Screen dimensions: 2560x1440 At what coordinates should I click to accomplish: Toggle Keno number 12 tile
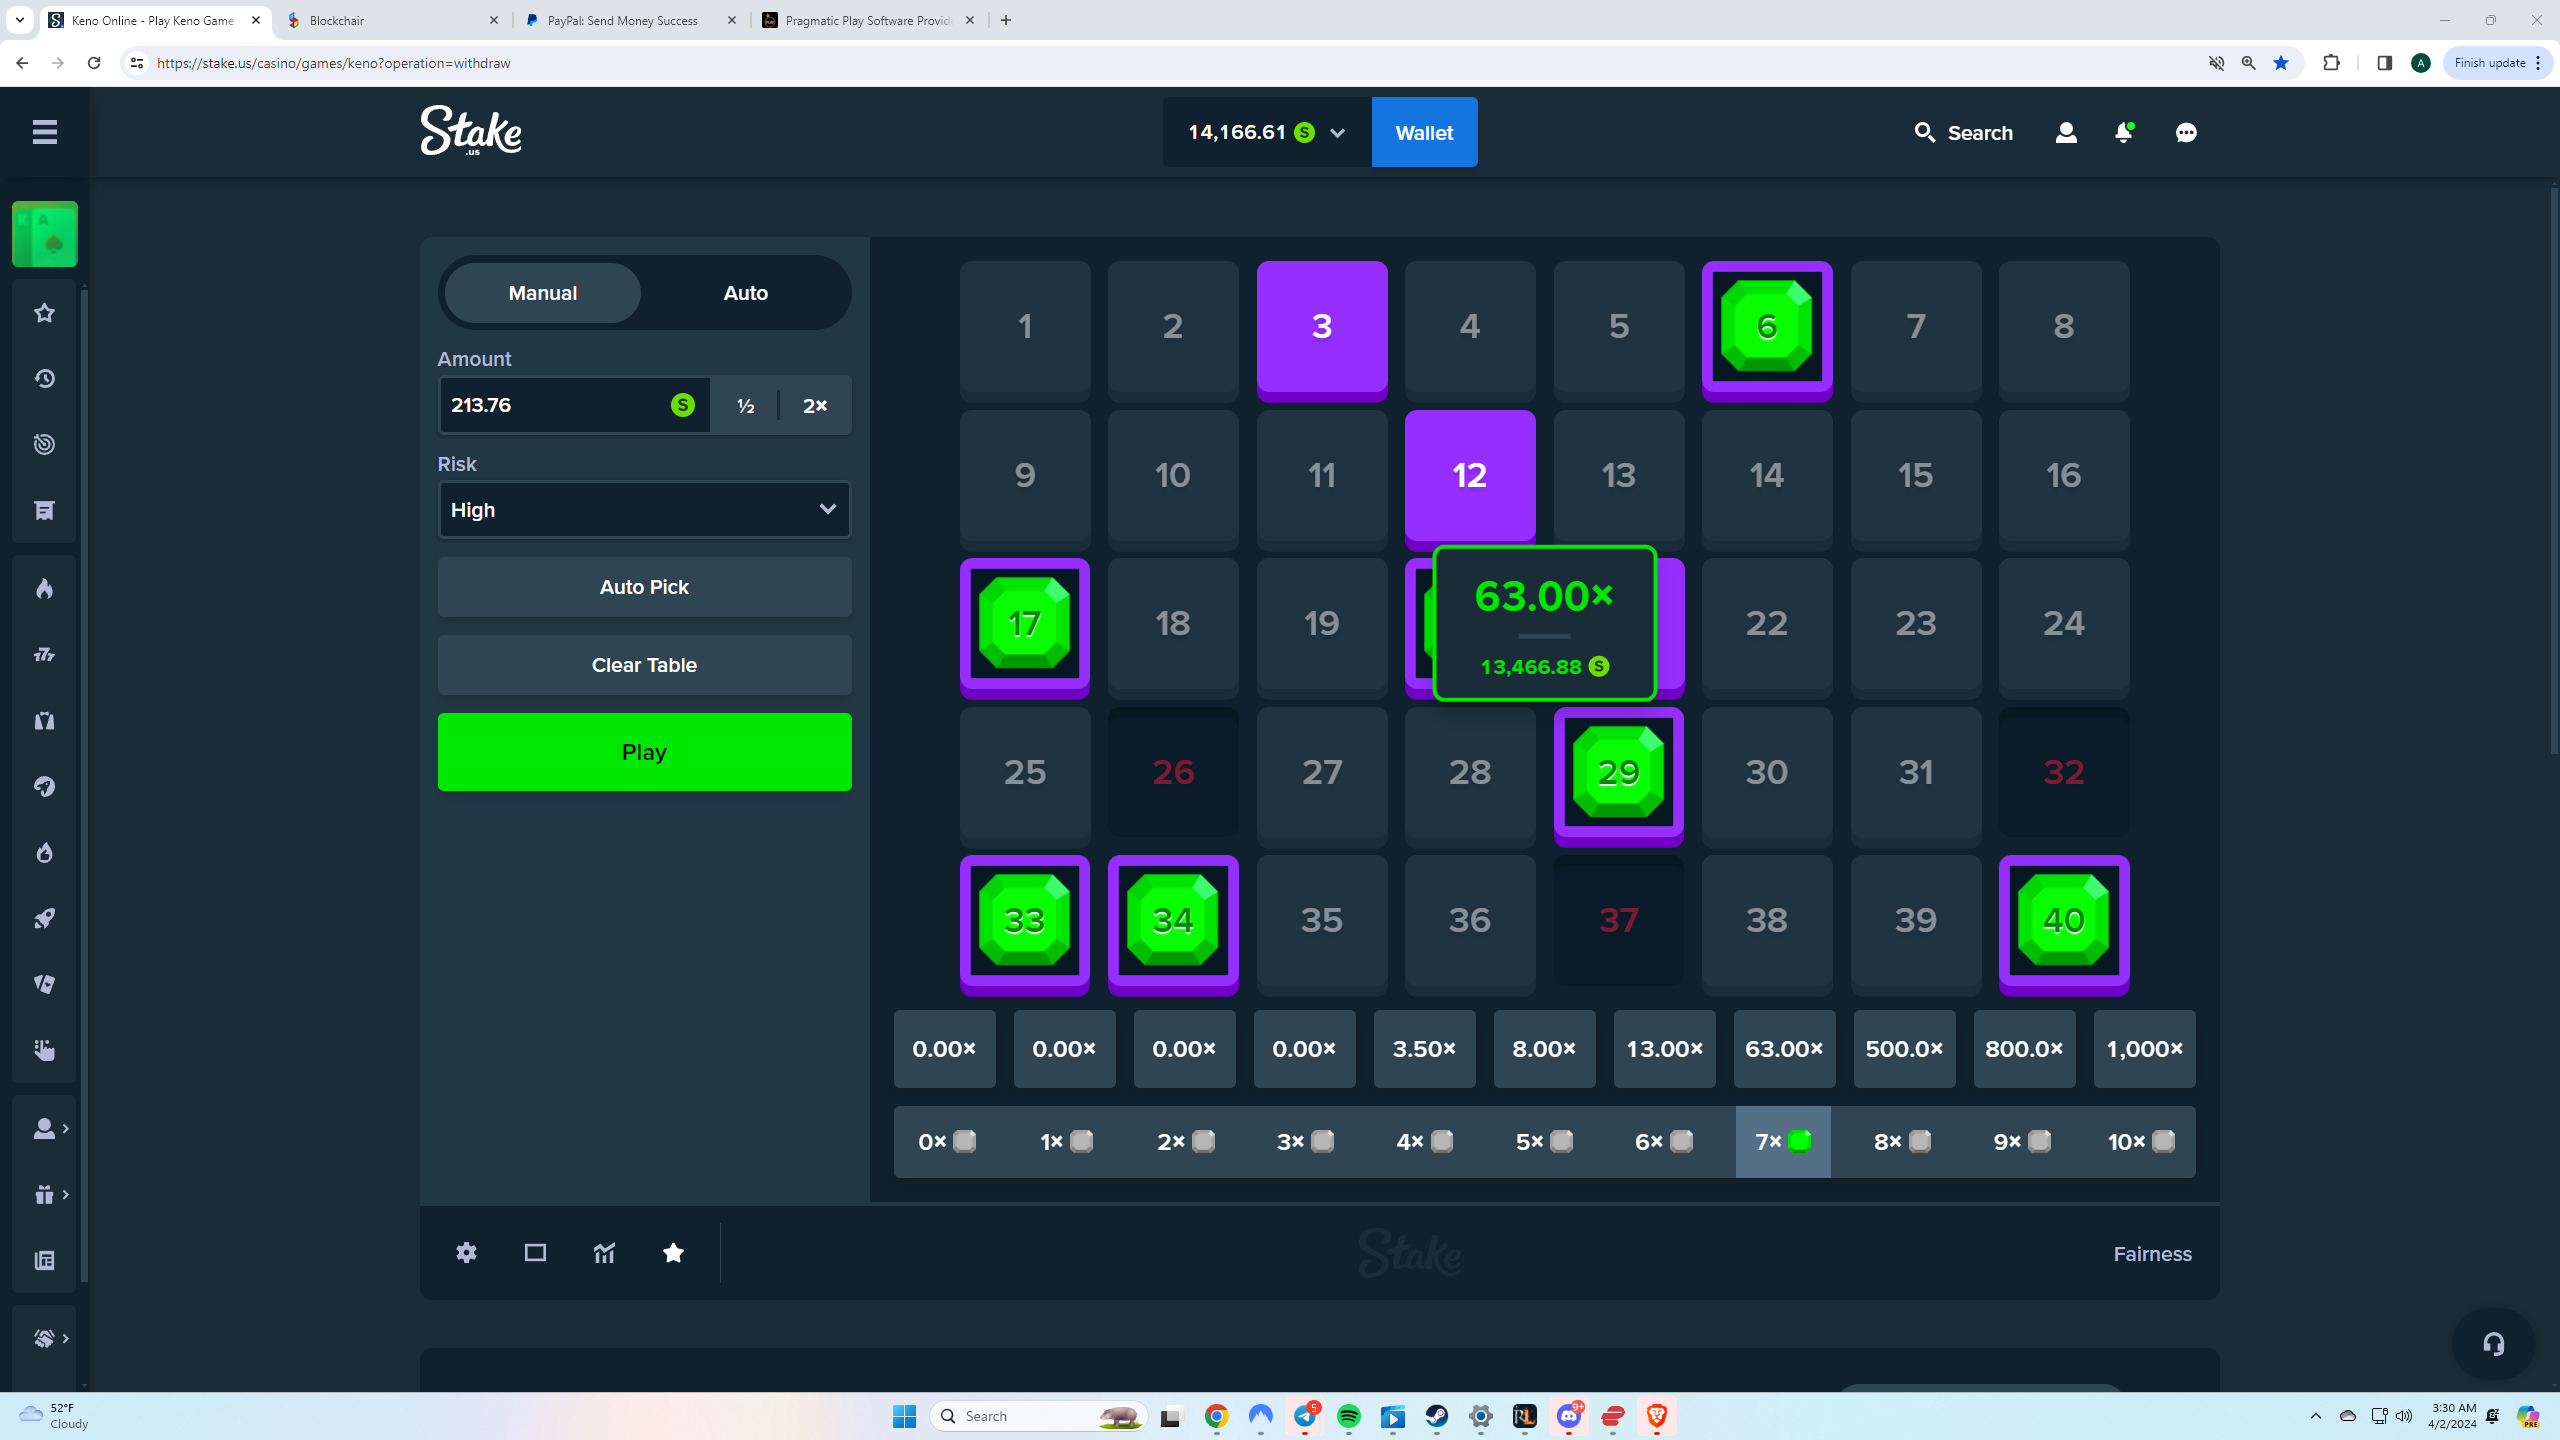pyautogui.click(x=1470, y=478)
